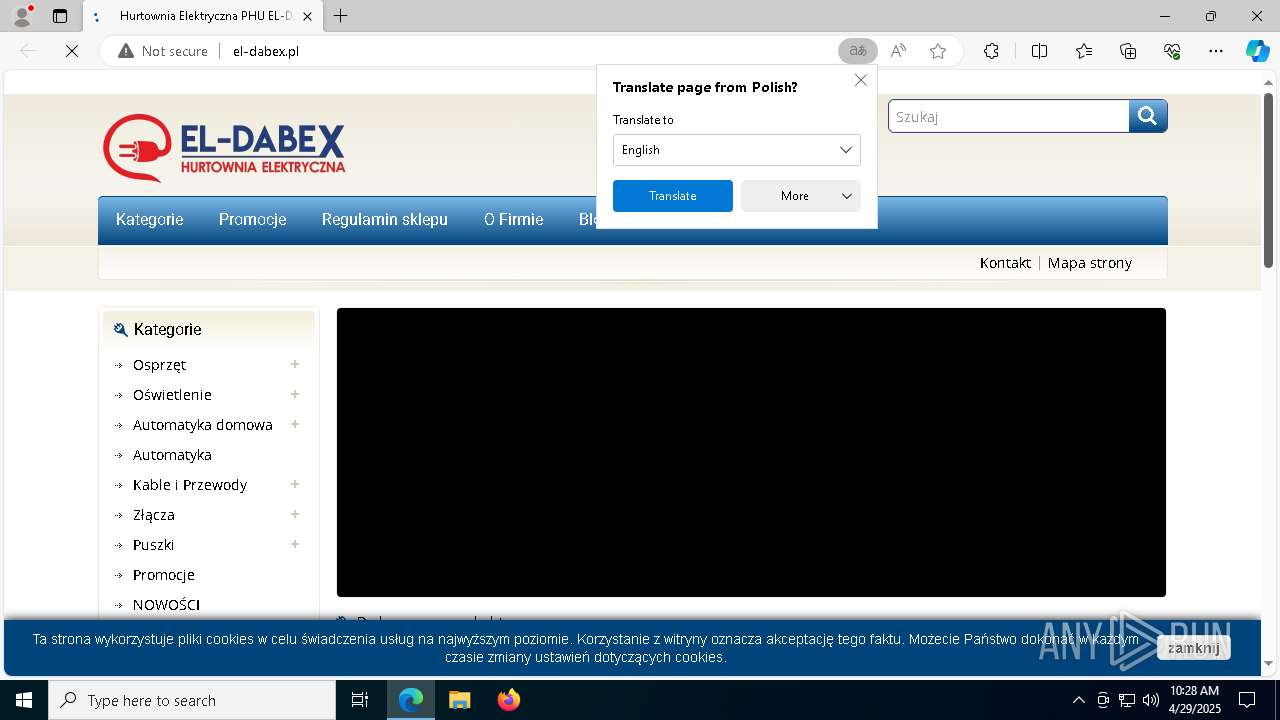
Task: Click the address bar URL el-dabex.pl
Action: coord(266,51)
